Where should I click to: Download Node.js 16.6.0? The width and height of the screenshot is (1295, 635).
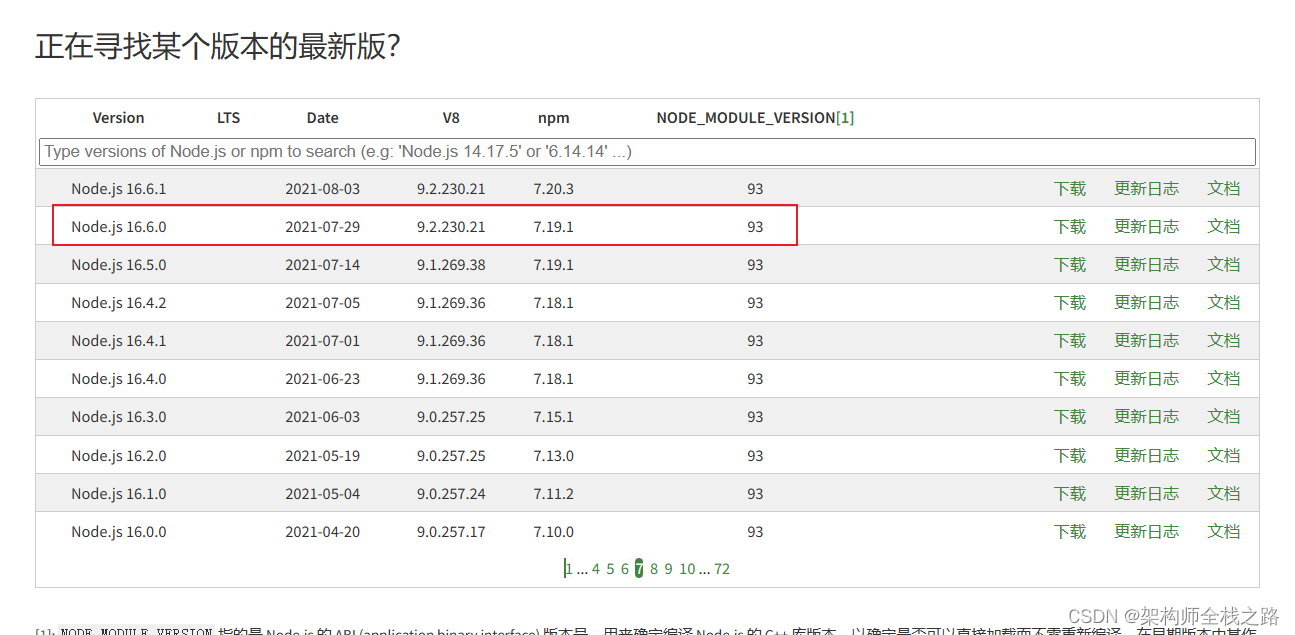(1069, 227)
